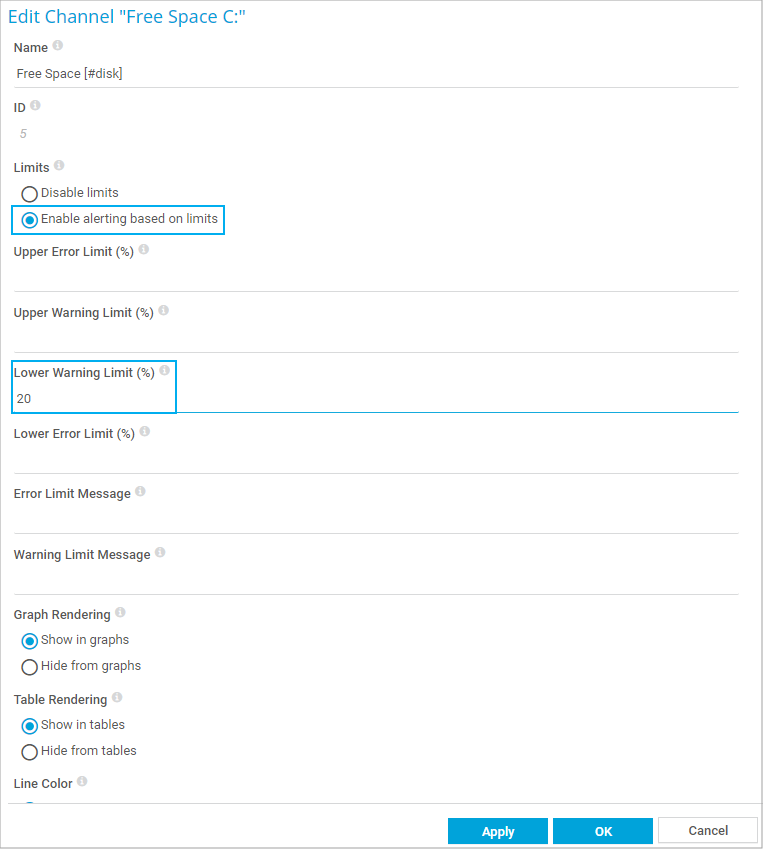Image resolution: width=763 pixels, height=849 pixels.
Task: Select Show in tables radio button
Action: [x=30, y=725]
